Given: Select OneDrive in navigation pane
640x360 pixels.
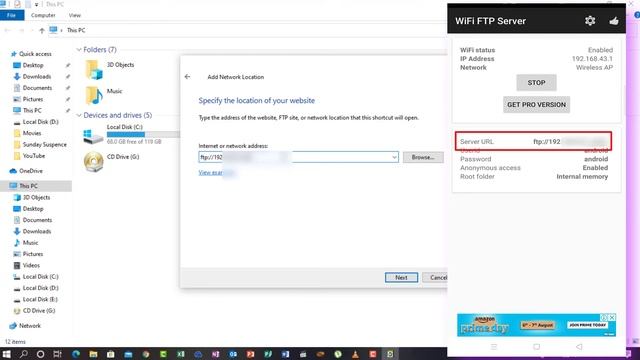Looking at the screenshot, I should [x=26, y=171].
